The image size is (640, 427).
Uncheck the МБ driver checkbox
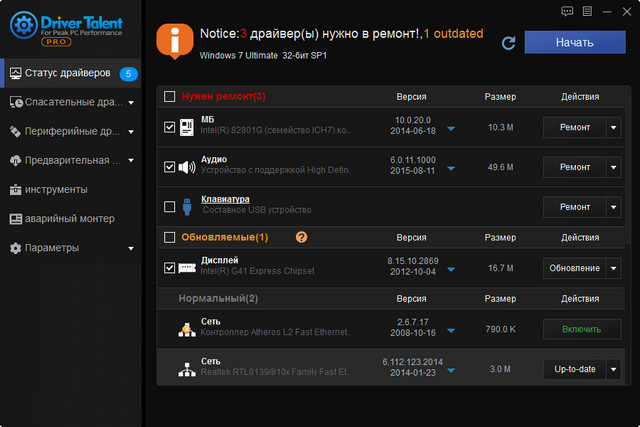click(x=169, y=127)
